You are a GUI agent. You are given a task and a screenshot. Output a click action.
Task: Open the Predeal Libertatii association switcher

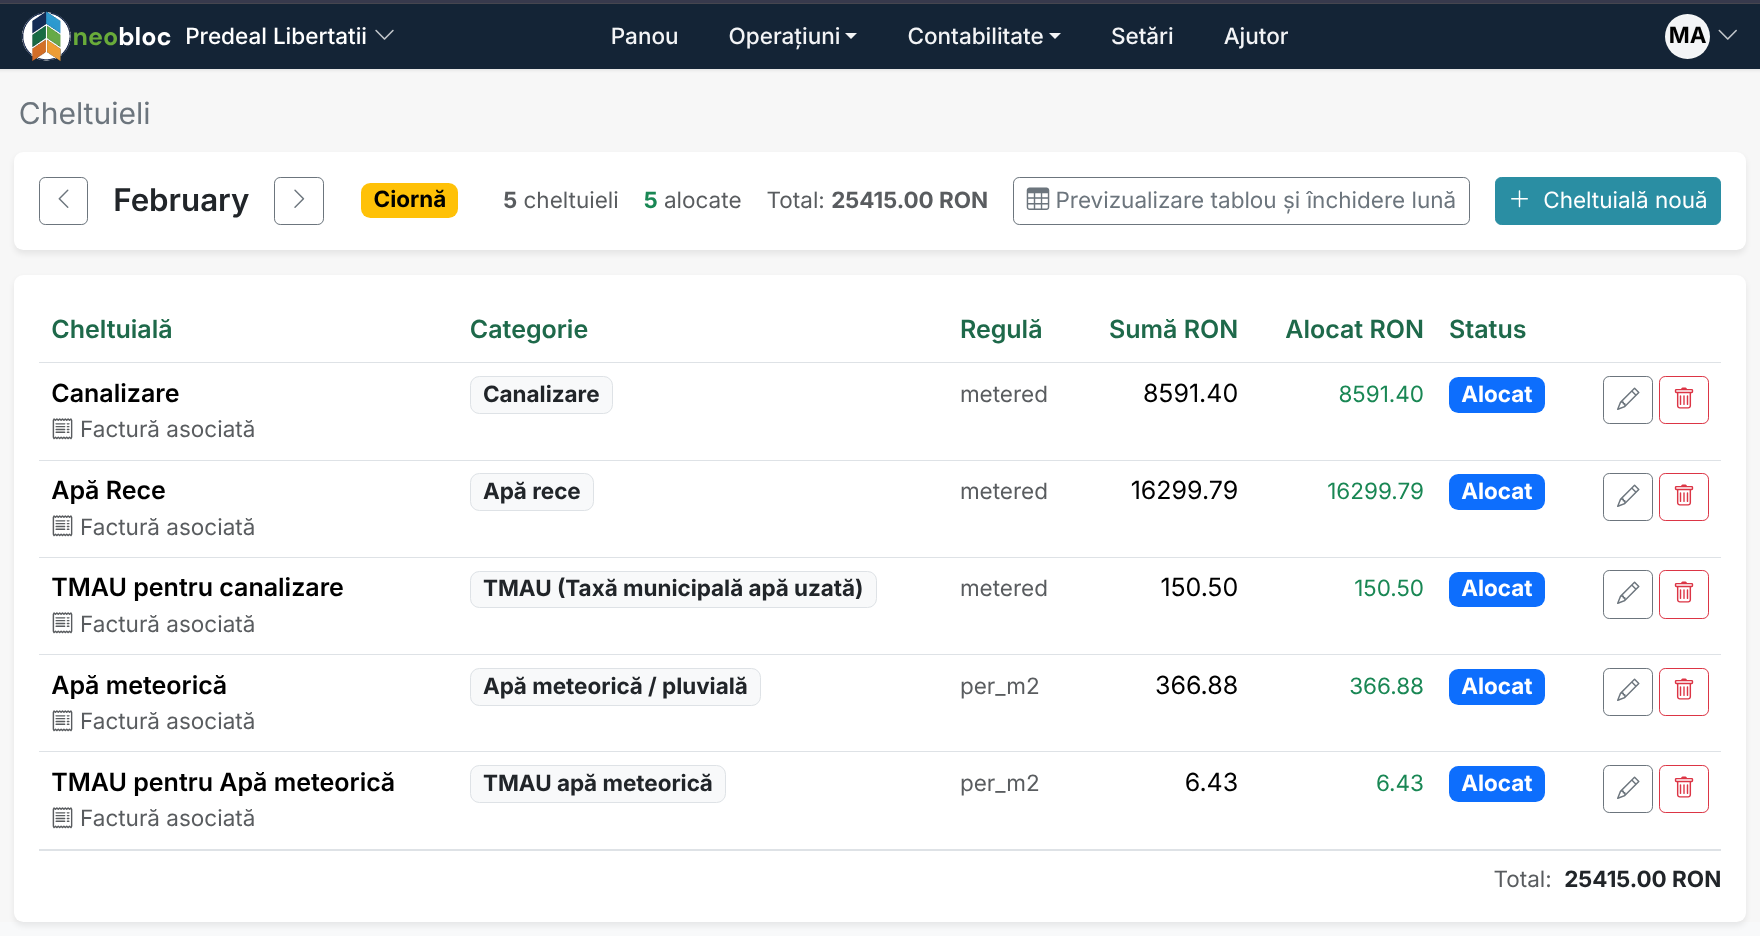[290, 36]
